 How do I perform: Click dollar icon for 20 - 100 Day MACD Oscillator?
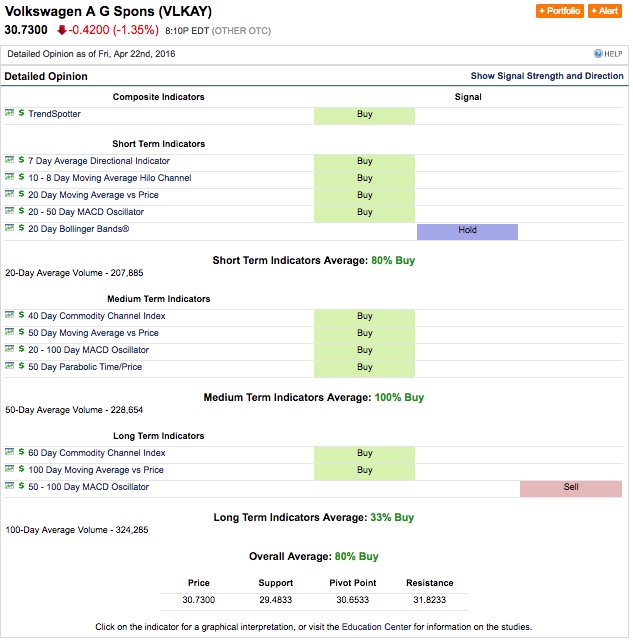[21, 349]
